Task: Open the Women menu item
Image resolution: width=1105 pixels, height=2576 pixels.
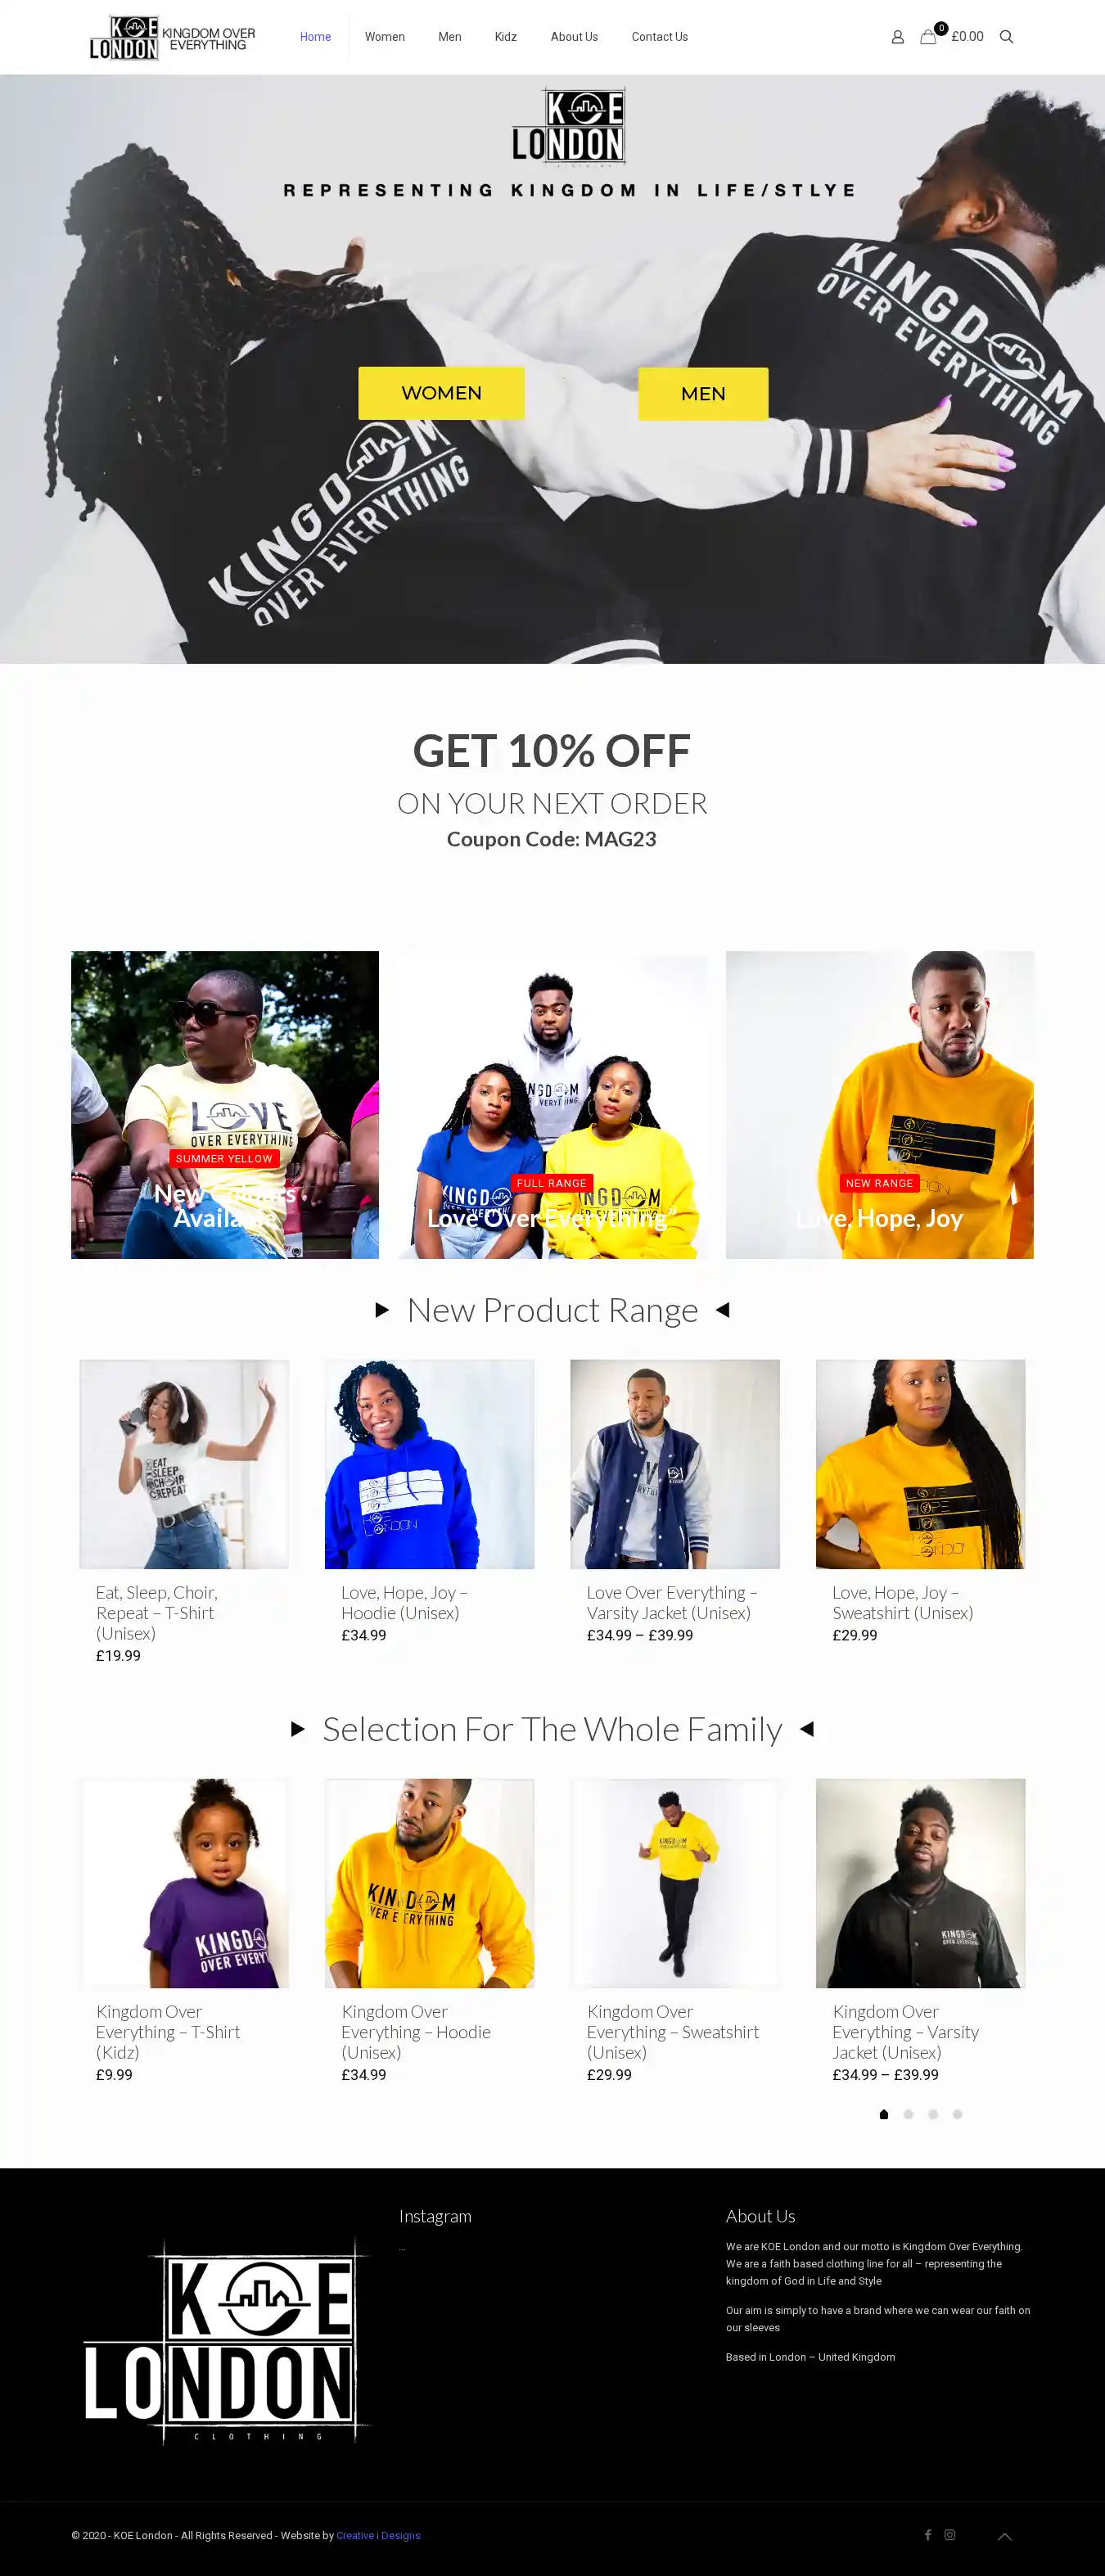Action: pyautogui.click(x=385, y=37)
